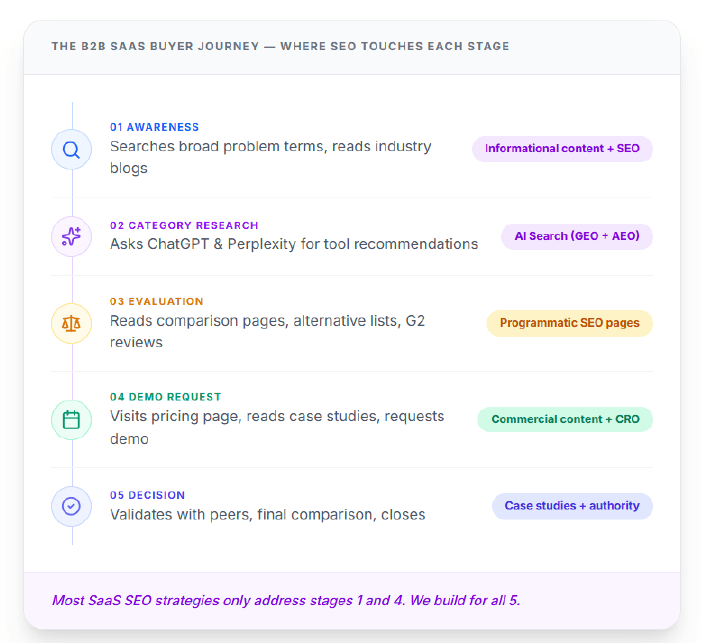Click the checkmark Decision icon
Screen dimensions: 702x643
point(71,506)
